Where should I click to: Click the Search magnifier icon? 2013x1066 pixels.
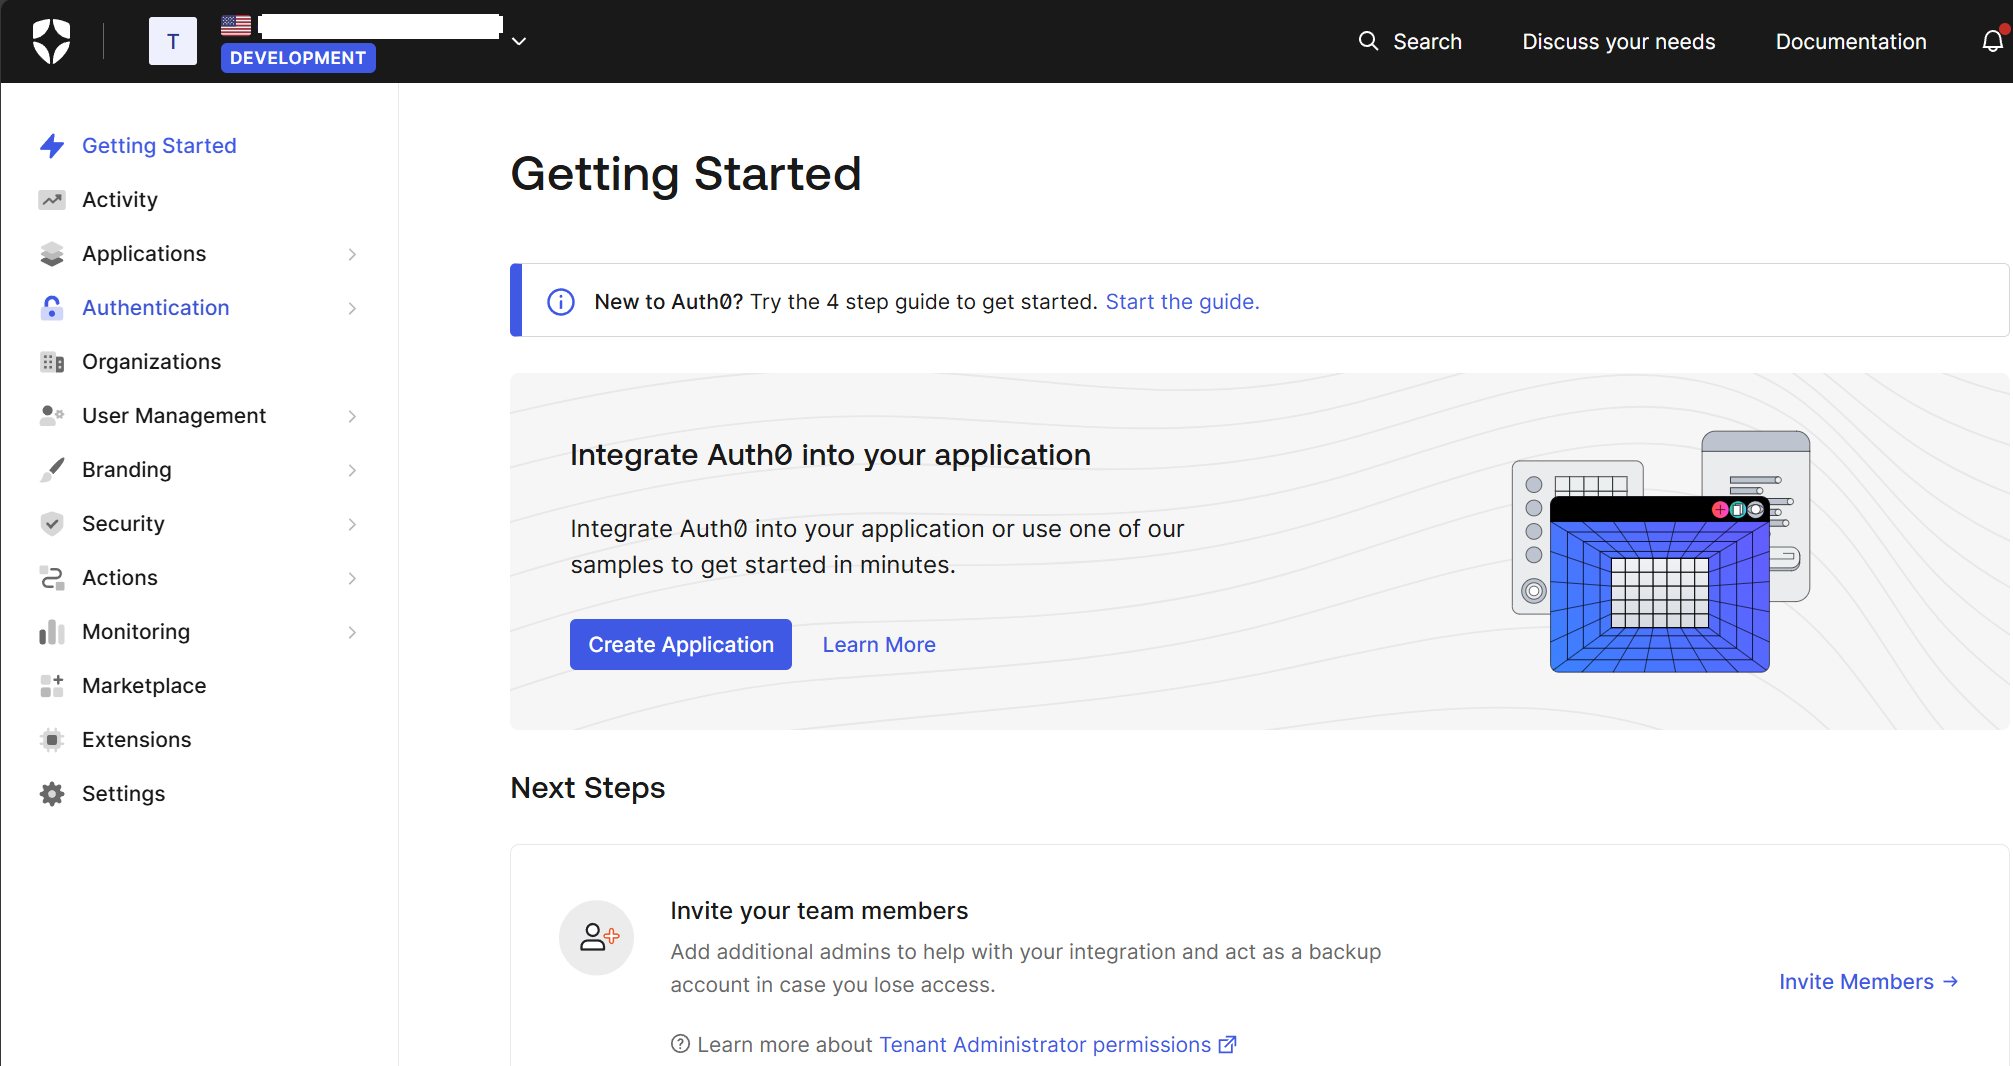point(1368,41)
